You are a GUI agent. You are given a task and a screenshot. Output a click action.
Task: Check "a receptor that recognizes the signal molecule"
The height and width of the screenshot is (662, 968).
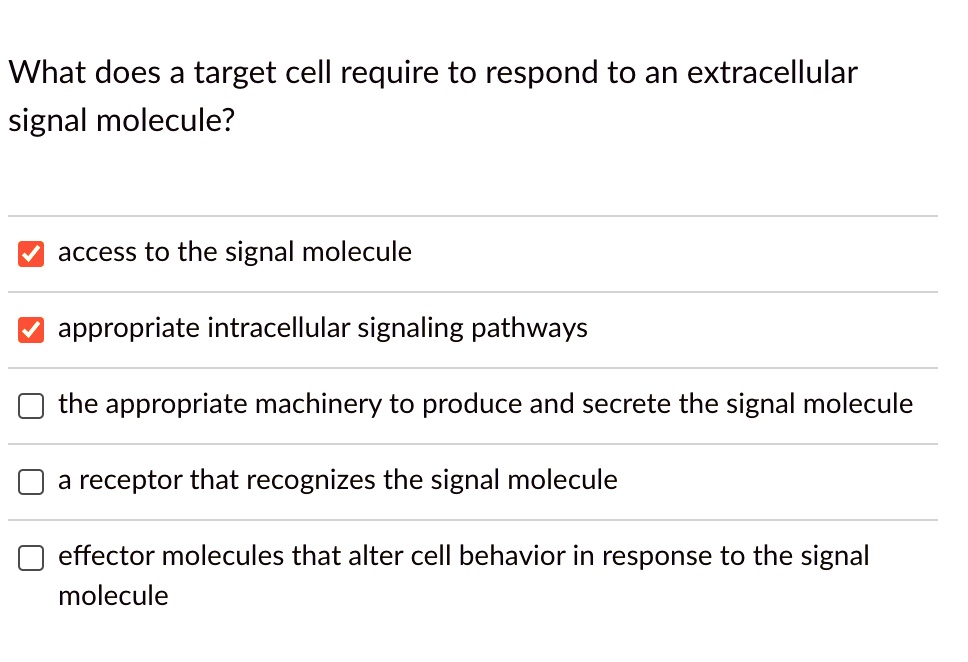pyautogui.click(x=30, y=481)
